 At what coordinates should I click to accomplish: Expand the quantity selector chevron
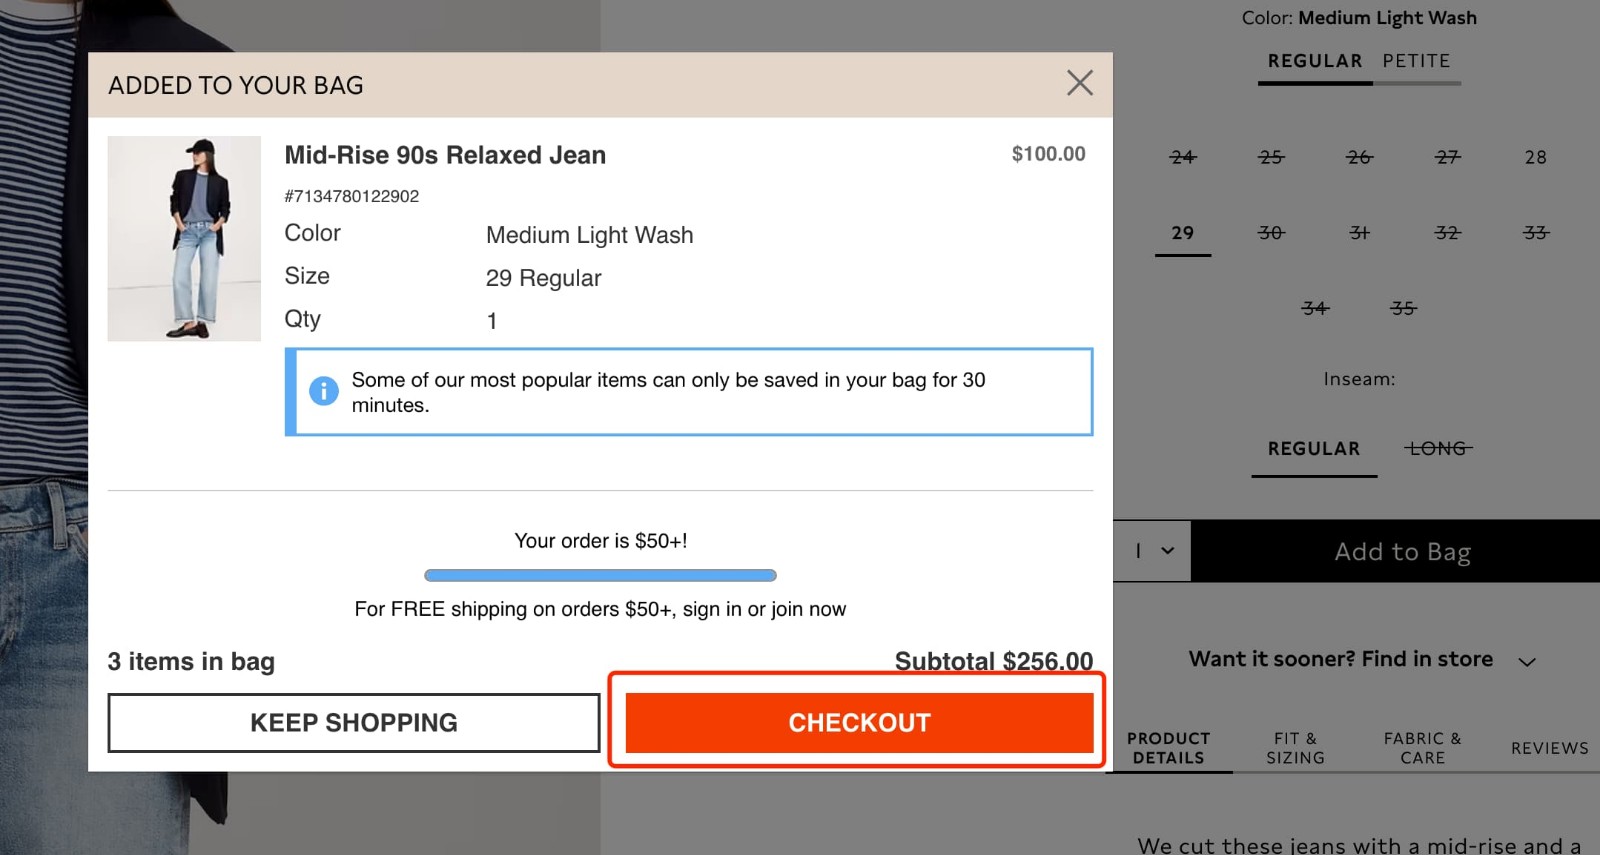click(x=1166, y=551)
